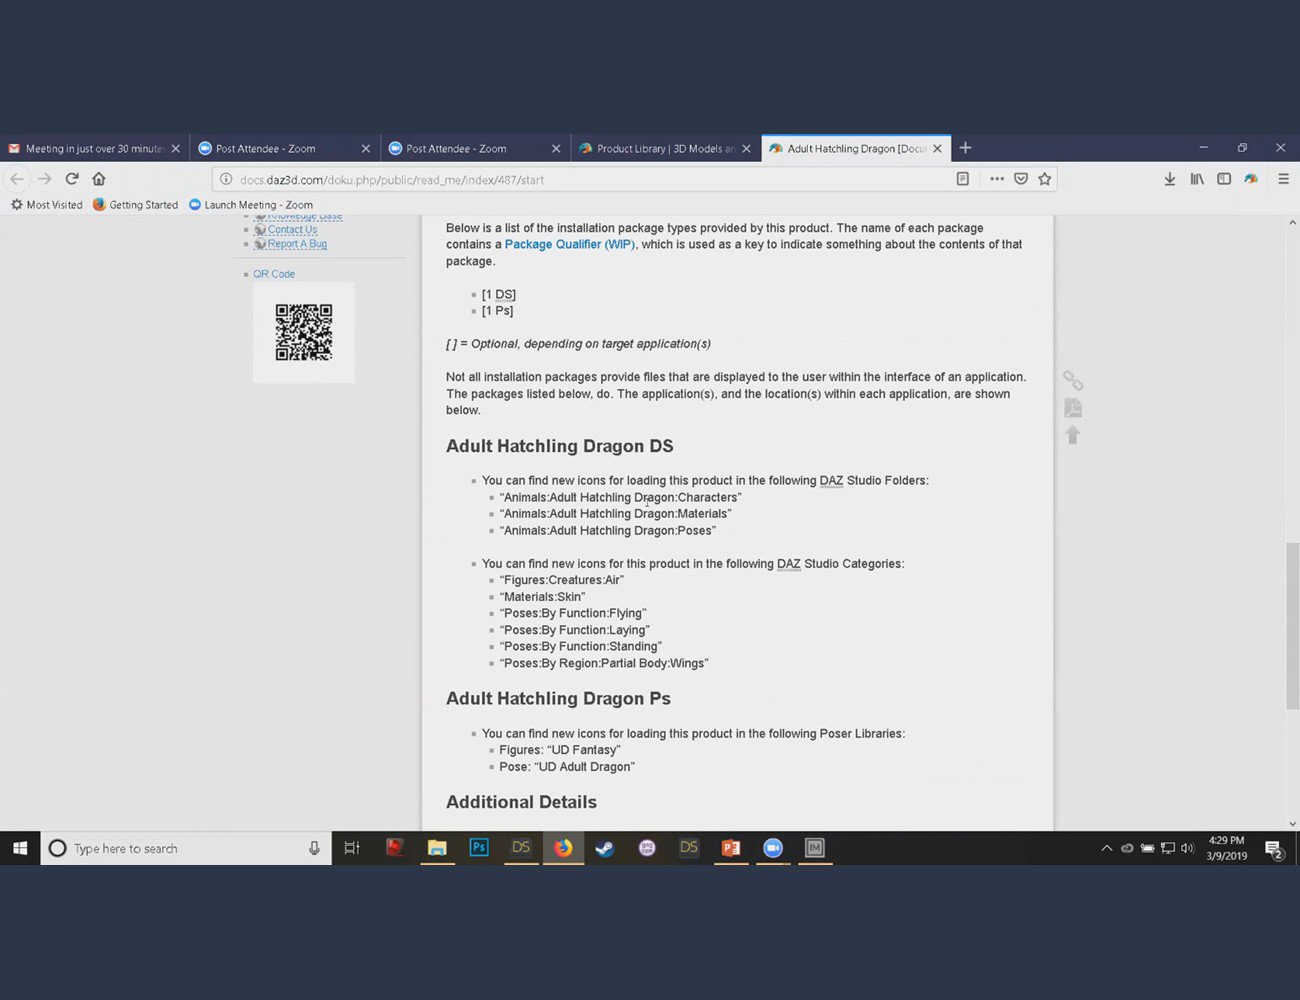Image resolution: width=1300 pixels, height=1000 pixels.
Task: Open File Explorer from taskbar
Action: point(437,848)
